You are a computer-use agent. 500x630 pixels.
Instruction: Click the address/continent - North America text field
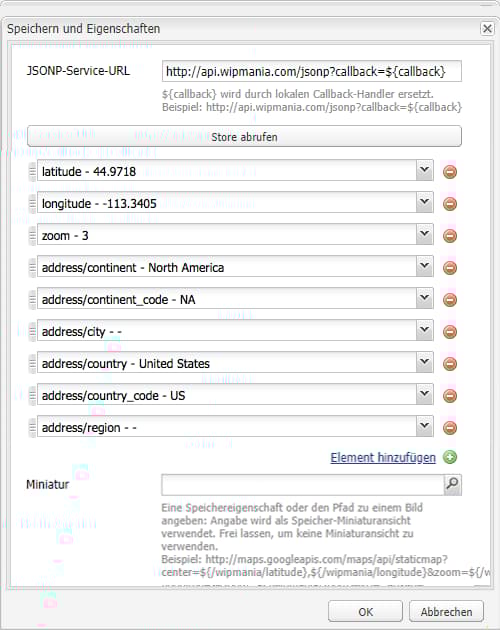[x=227, y=268]
